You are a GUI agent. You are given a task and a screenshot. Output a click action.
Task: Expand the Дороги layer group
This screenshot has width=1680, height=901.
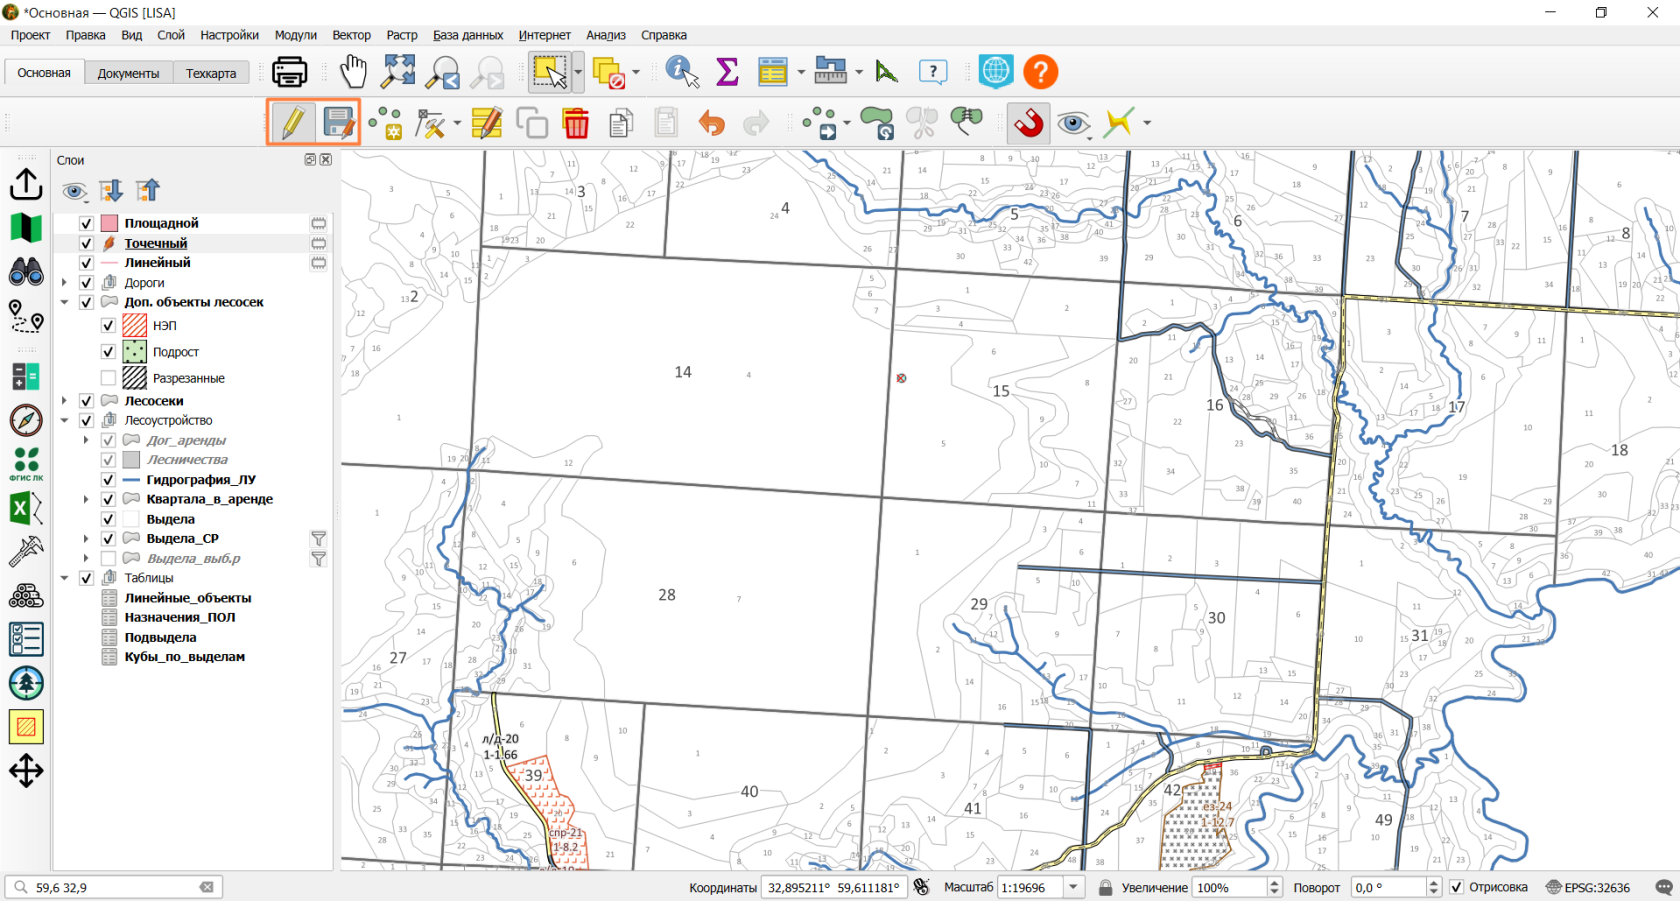click(x=65, y=283)
